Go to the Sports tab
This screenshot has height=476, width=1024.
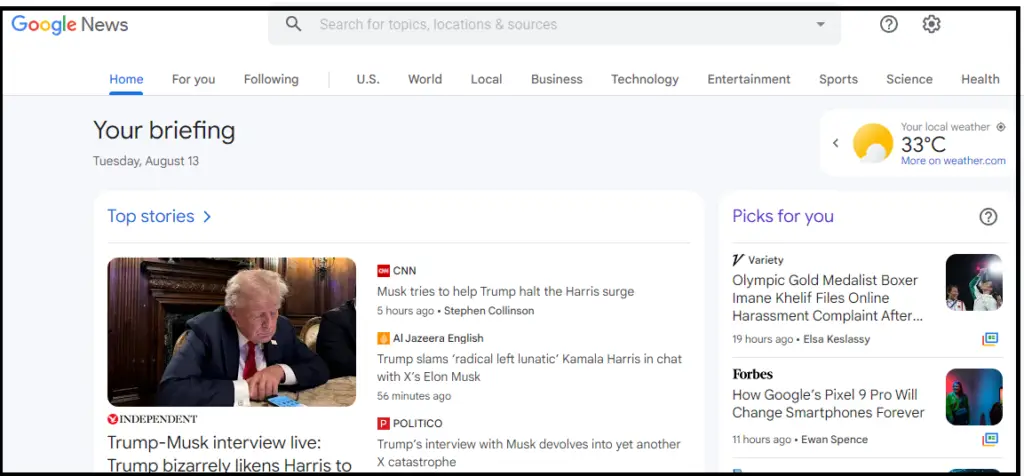point(838,79)
